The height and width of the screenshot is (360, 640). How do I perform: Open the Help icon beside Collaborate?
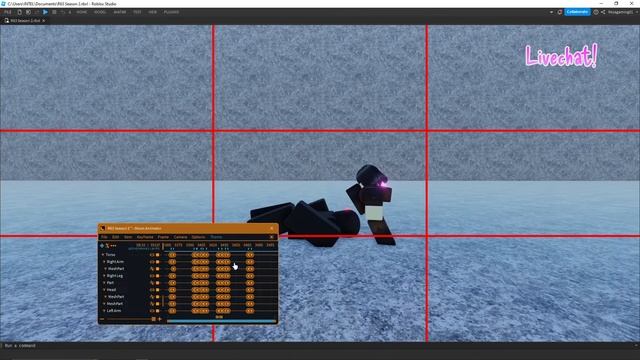point(596,12)
